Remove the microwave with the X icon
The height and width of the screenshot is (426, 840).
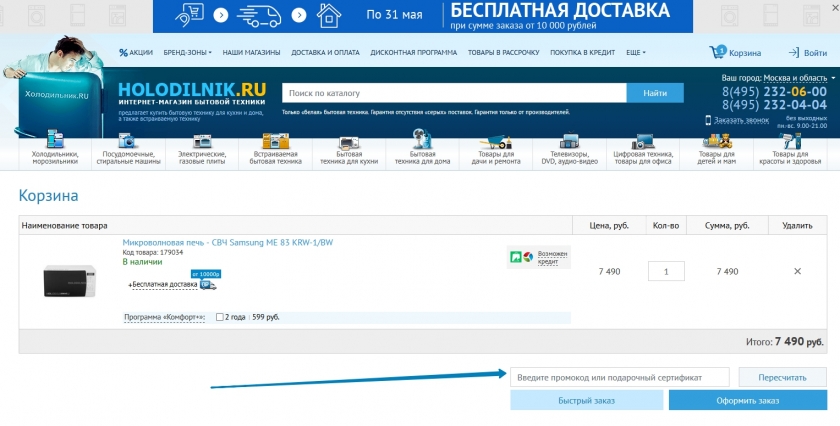[797, 271]
